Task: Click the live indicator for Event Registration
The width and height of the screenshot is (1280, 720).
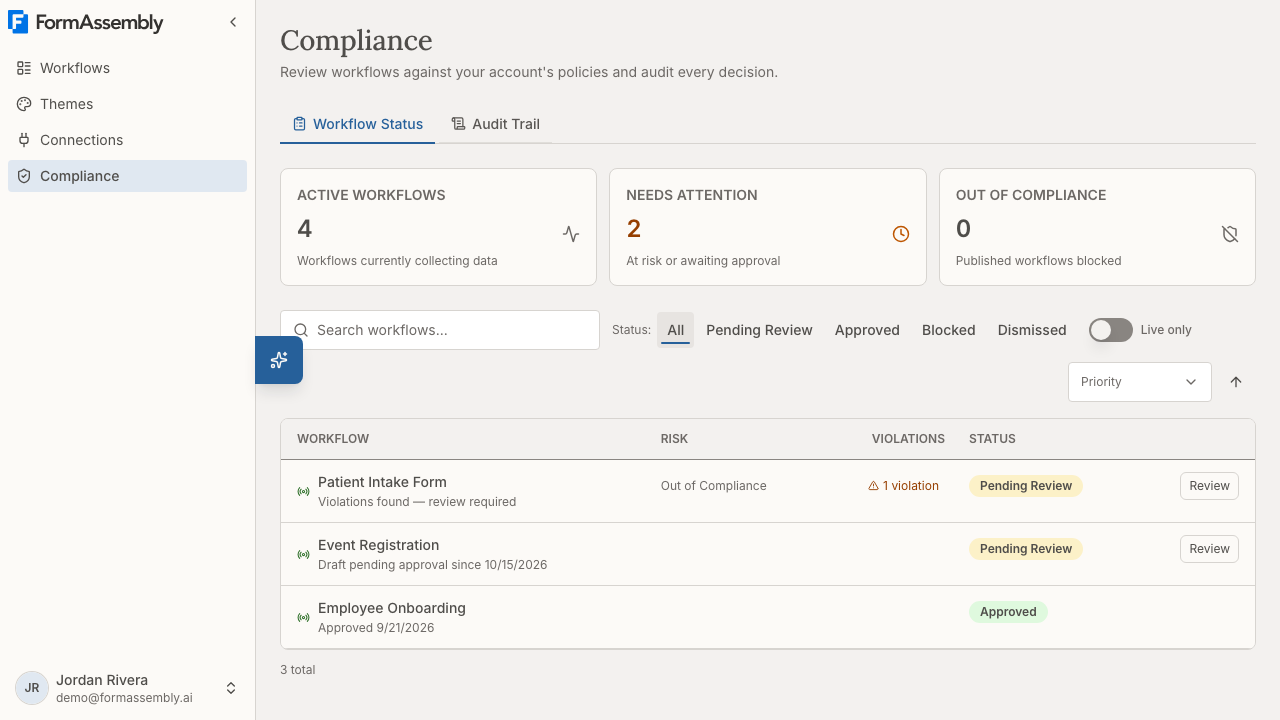Action: [303, 554]
